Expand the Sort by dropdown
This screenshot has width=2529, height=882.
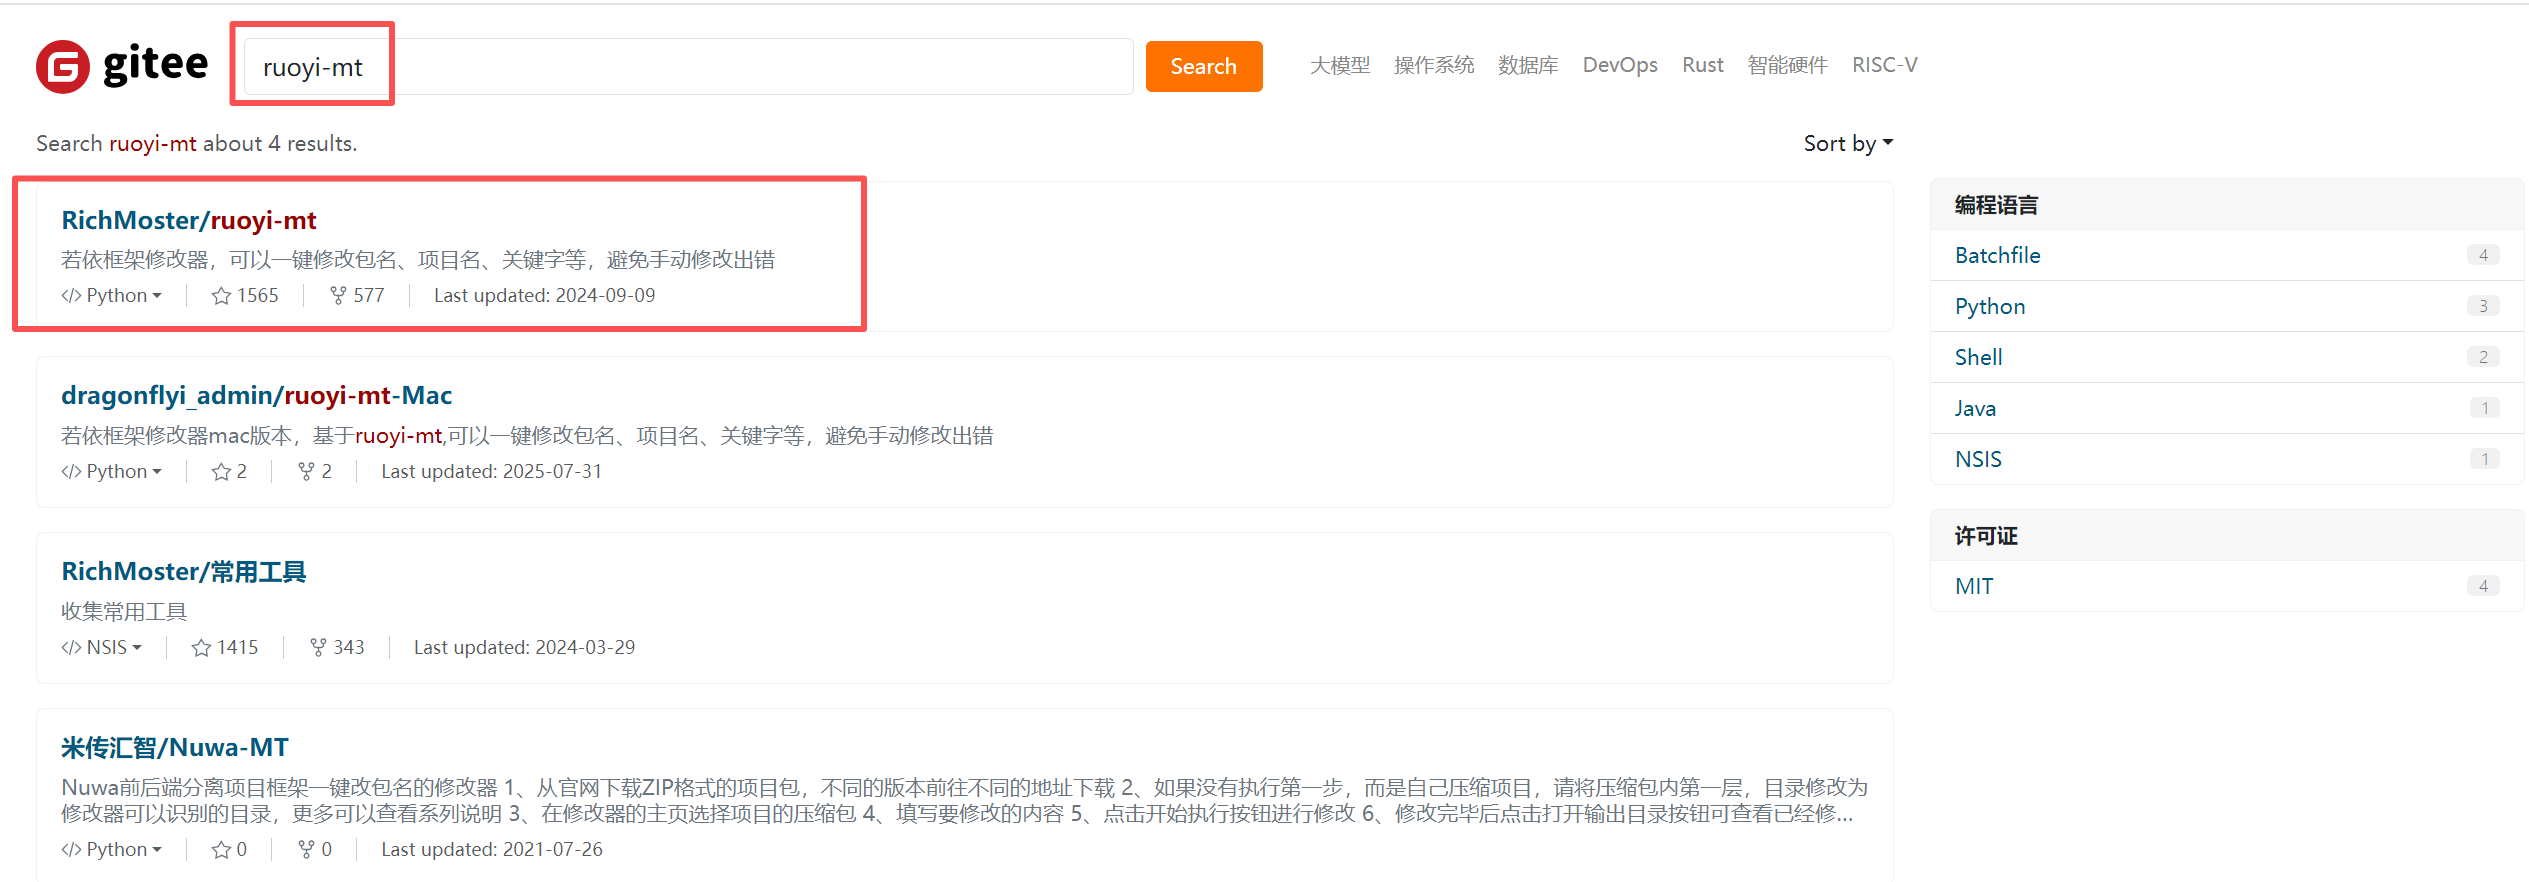[1848, 143]
